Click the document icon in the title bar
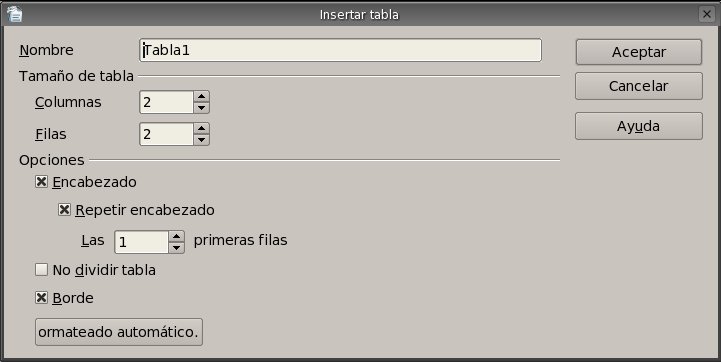721x362 pixels. [x=15, y=14]
